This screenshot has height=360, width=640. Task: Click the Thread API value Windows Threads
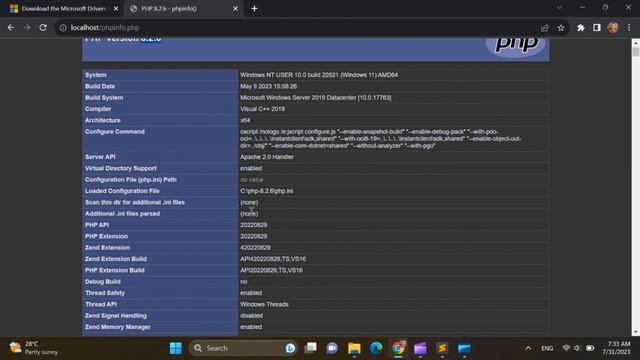pos(264,304)
